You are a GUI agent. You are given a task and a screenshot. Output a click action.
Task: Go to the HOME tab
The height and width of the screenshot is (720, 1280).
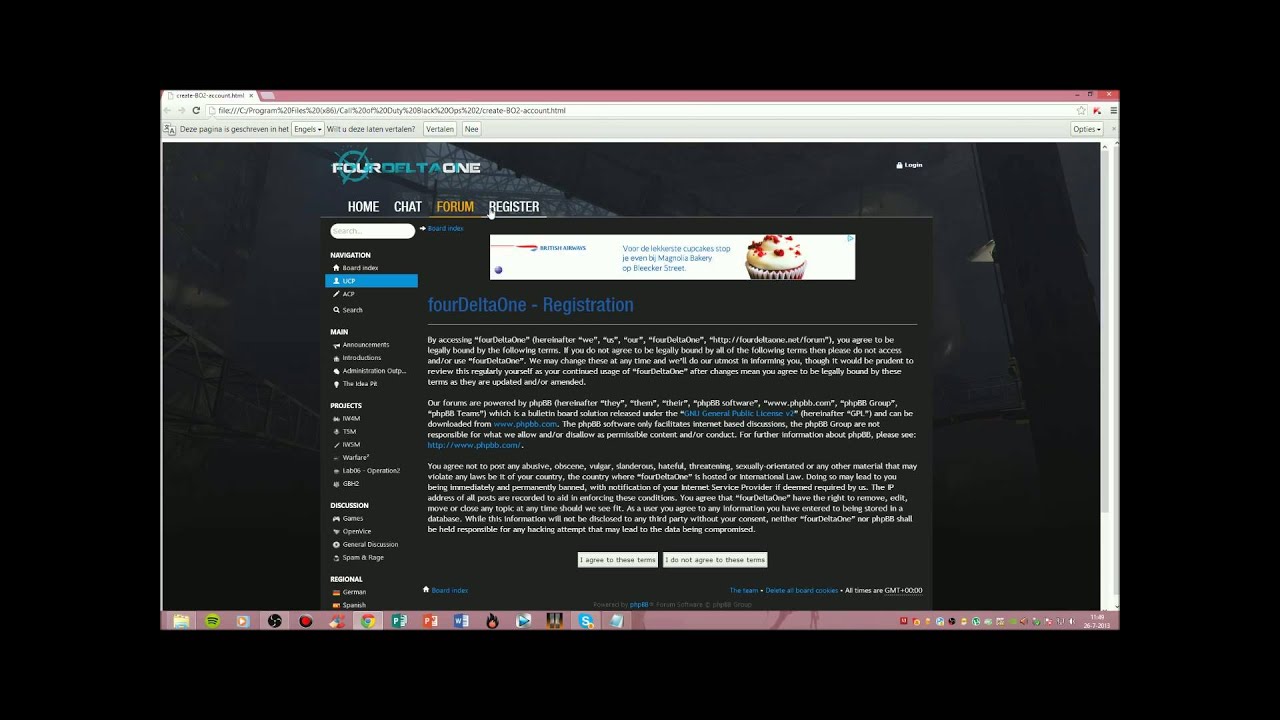(363, 207)
